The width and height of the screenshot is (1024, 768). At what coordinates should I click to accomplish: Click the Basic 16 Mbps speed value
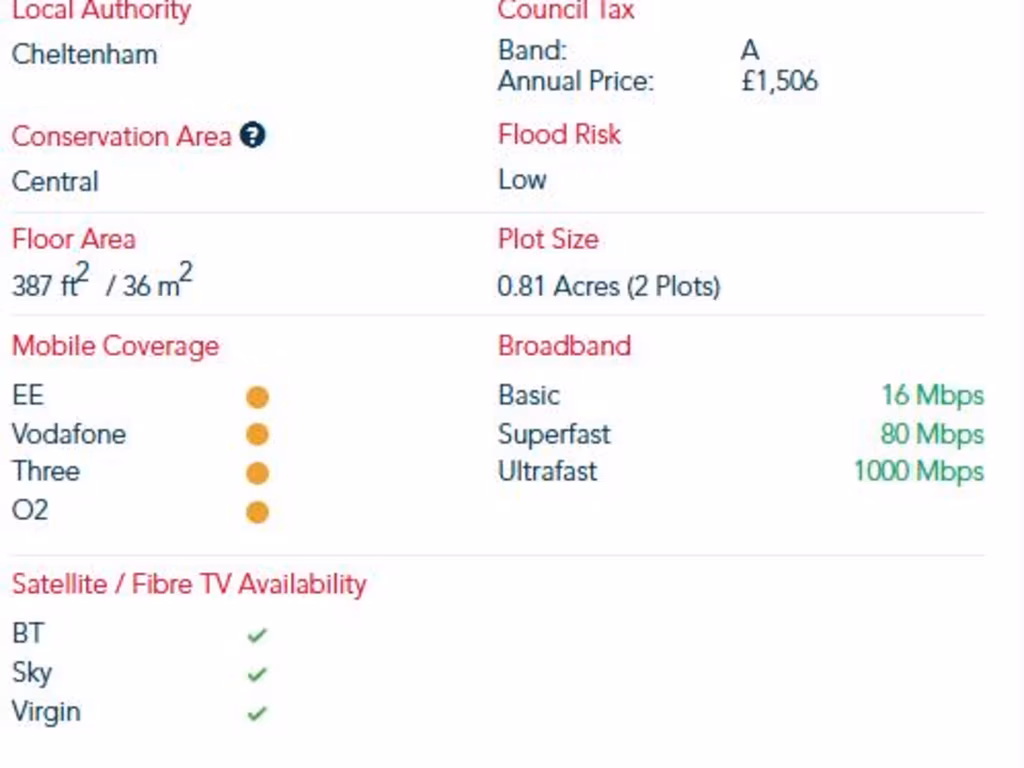coord(932,395)
